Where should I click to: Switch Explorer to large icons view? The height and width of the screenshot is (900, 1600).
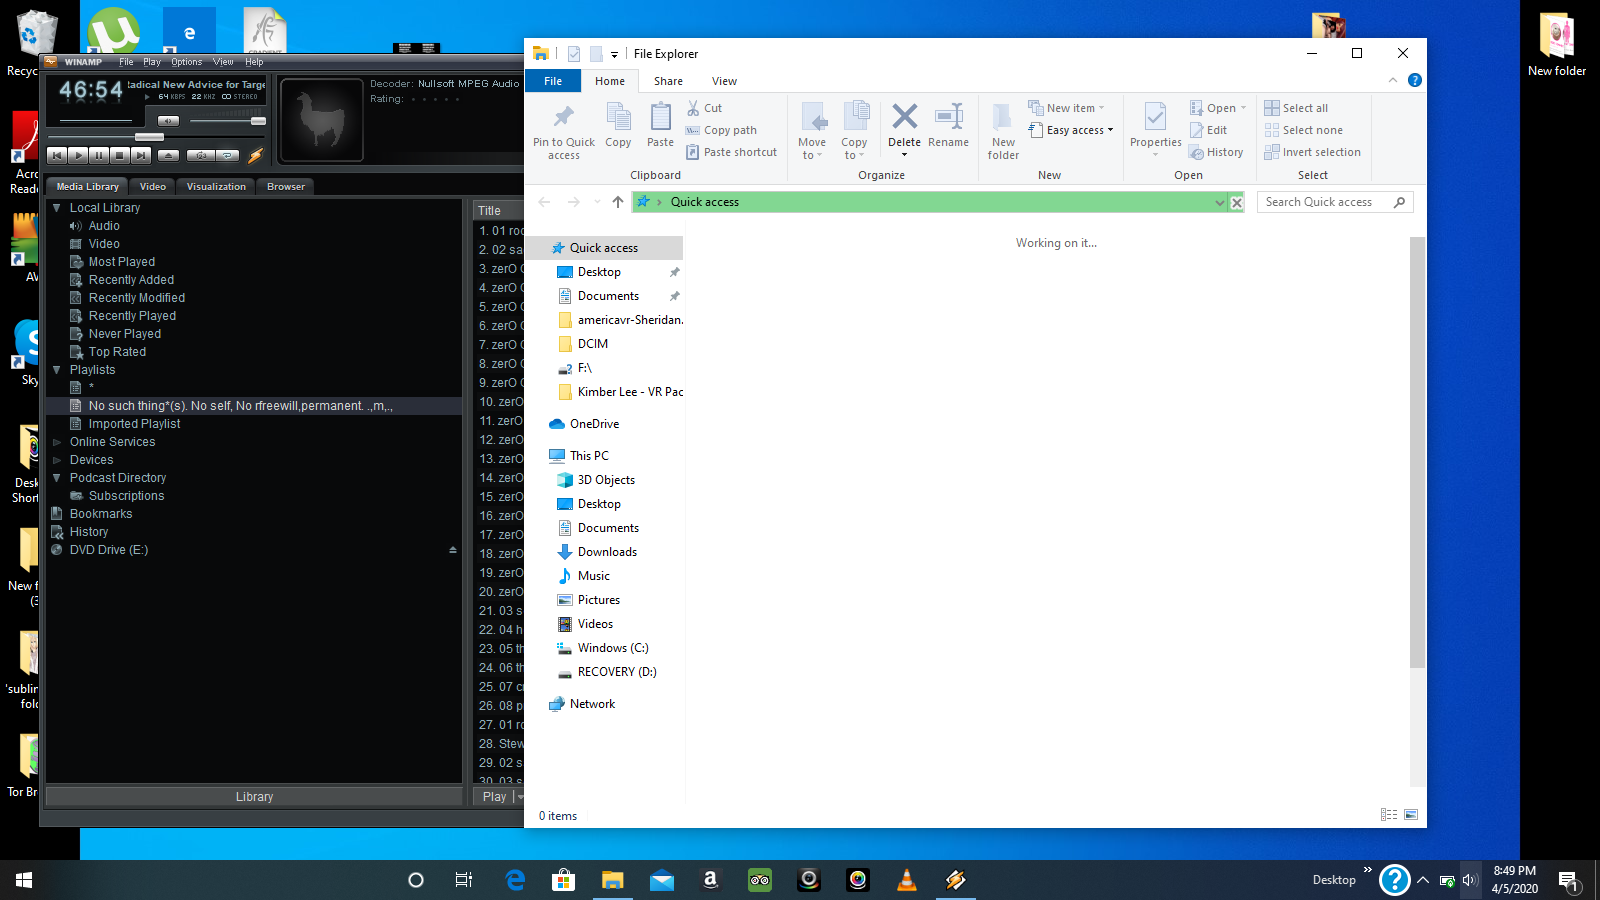point(1411,815)
